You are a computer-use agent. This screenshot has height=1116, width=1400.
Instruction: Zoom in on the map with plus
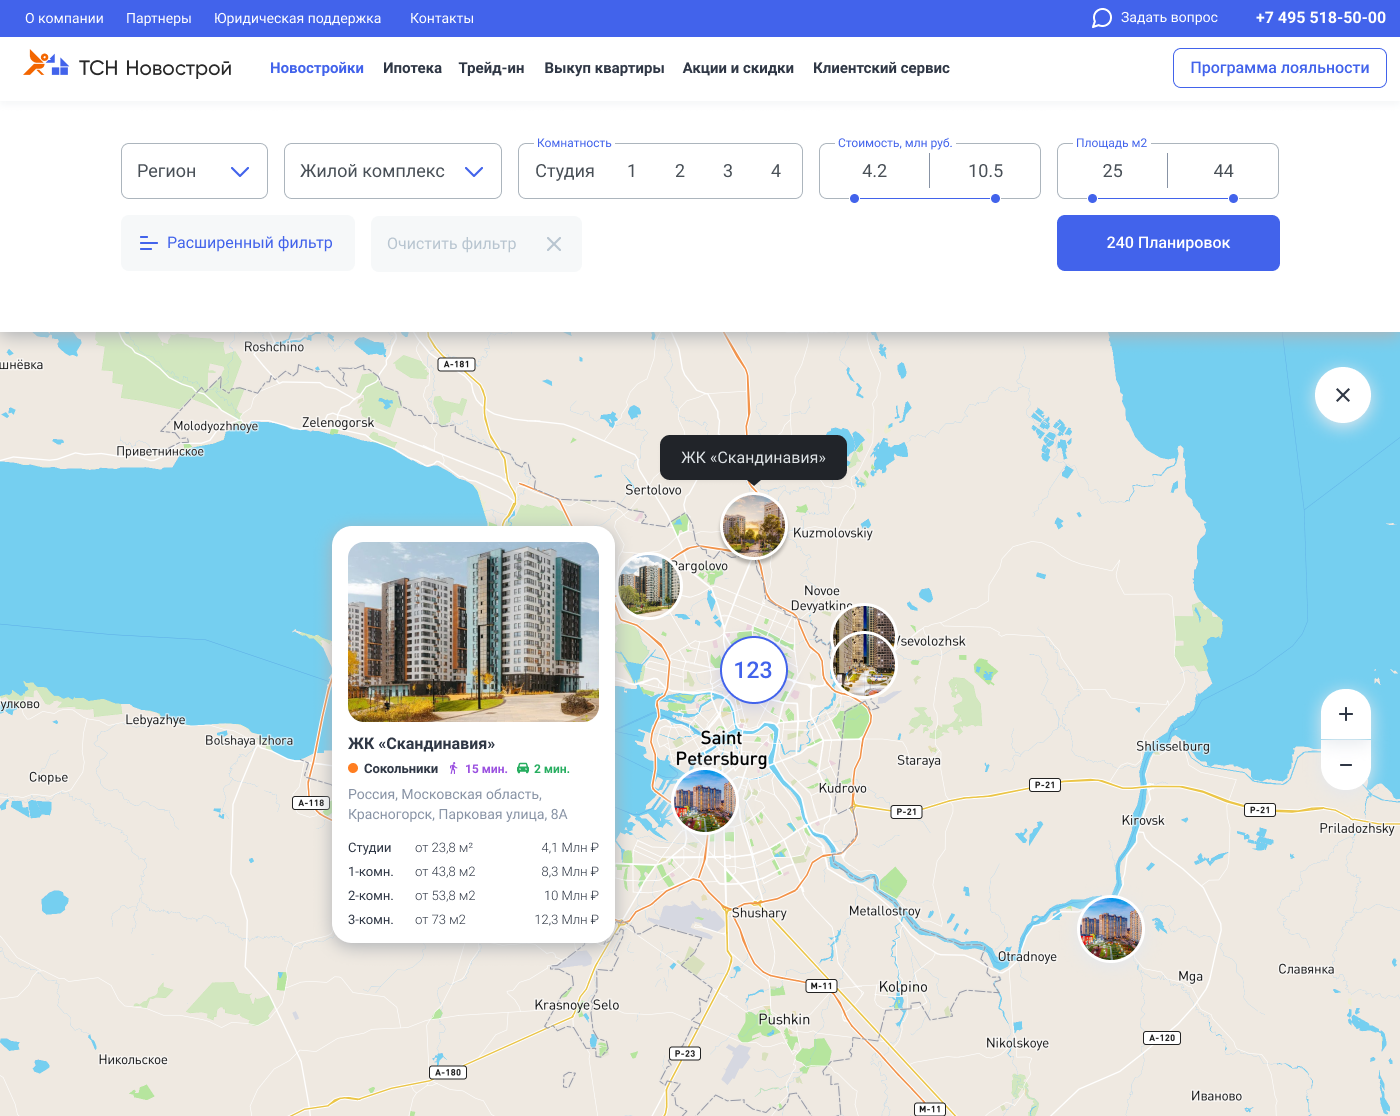tap(1346, 714)
